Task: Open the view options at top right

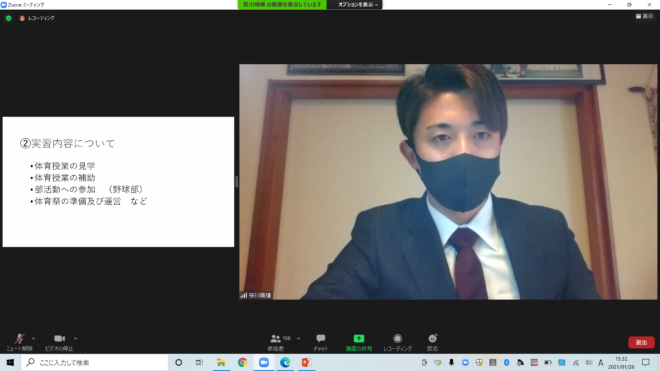Action: [644, 16]
